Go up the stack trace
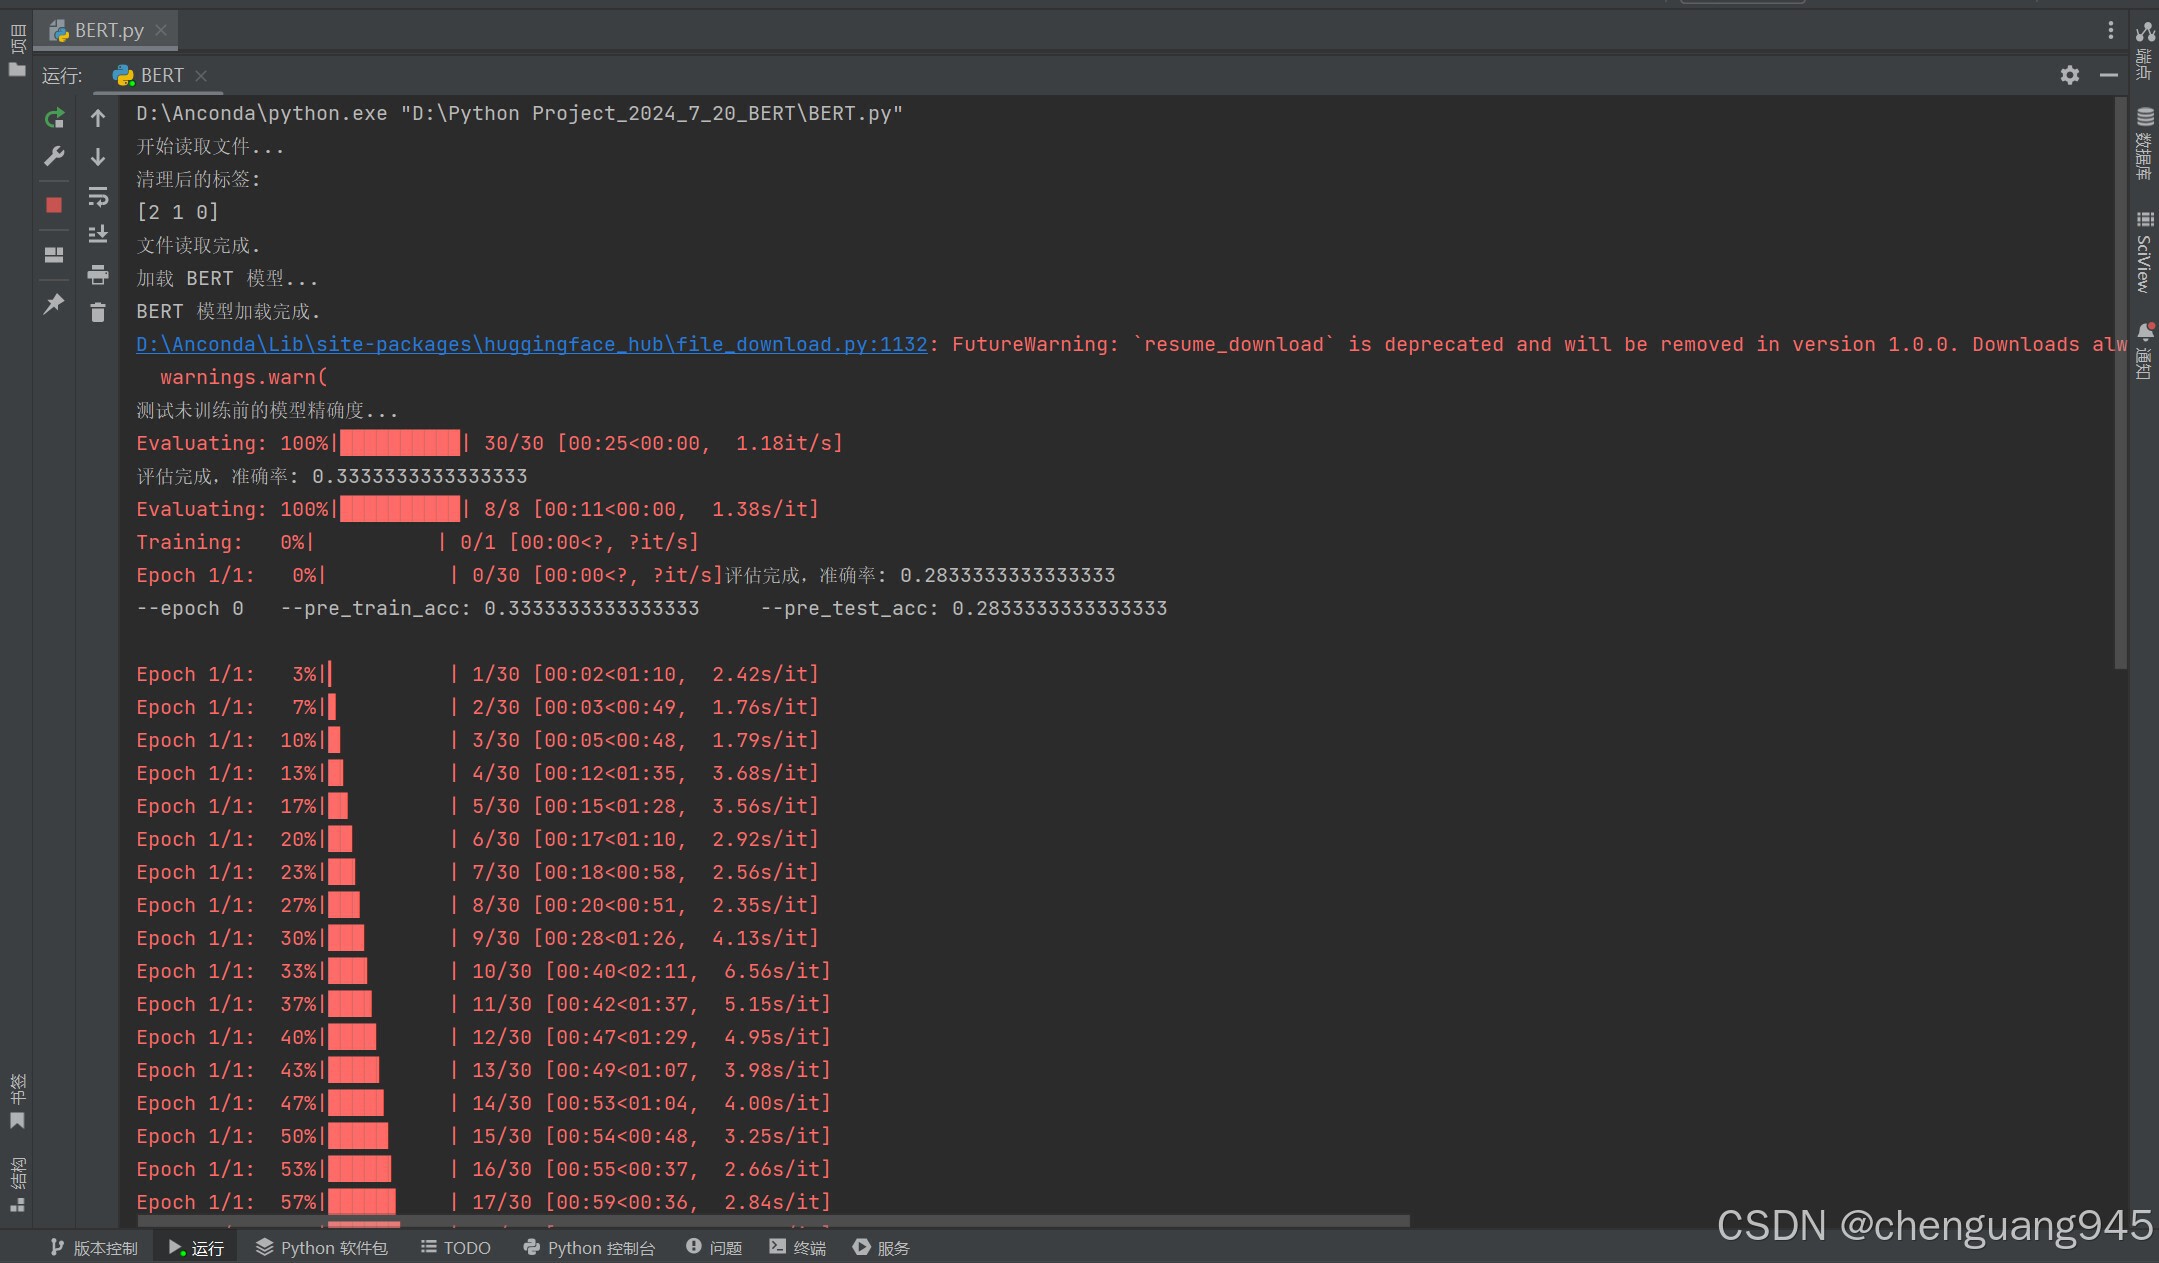2159x1263 pixels. coord(98,118)
